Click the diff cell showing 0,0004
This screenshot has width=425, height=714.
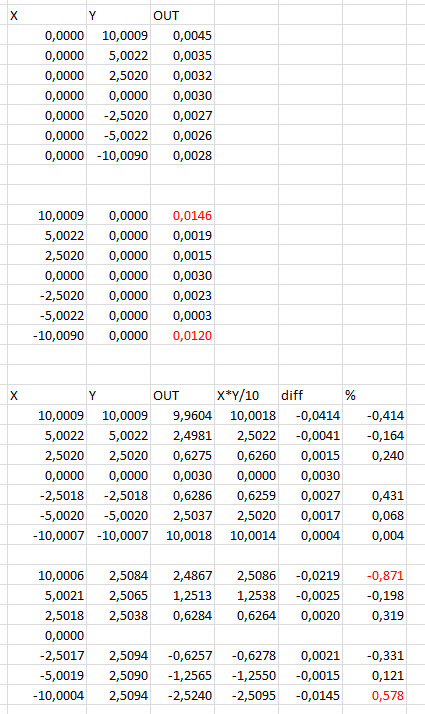point(310,536)
